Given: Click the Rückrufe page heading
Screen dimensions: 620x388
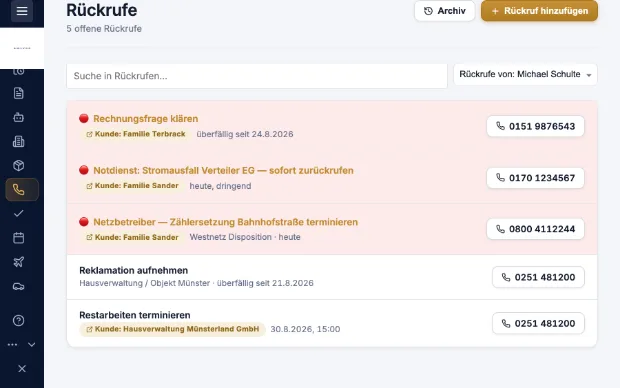Looking at the screenshot, I should (102, 10).
